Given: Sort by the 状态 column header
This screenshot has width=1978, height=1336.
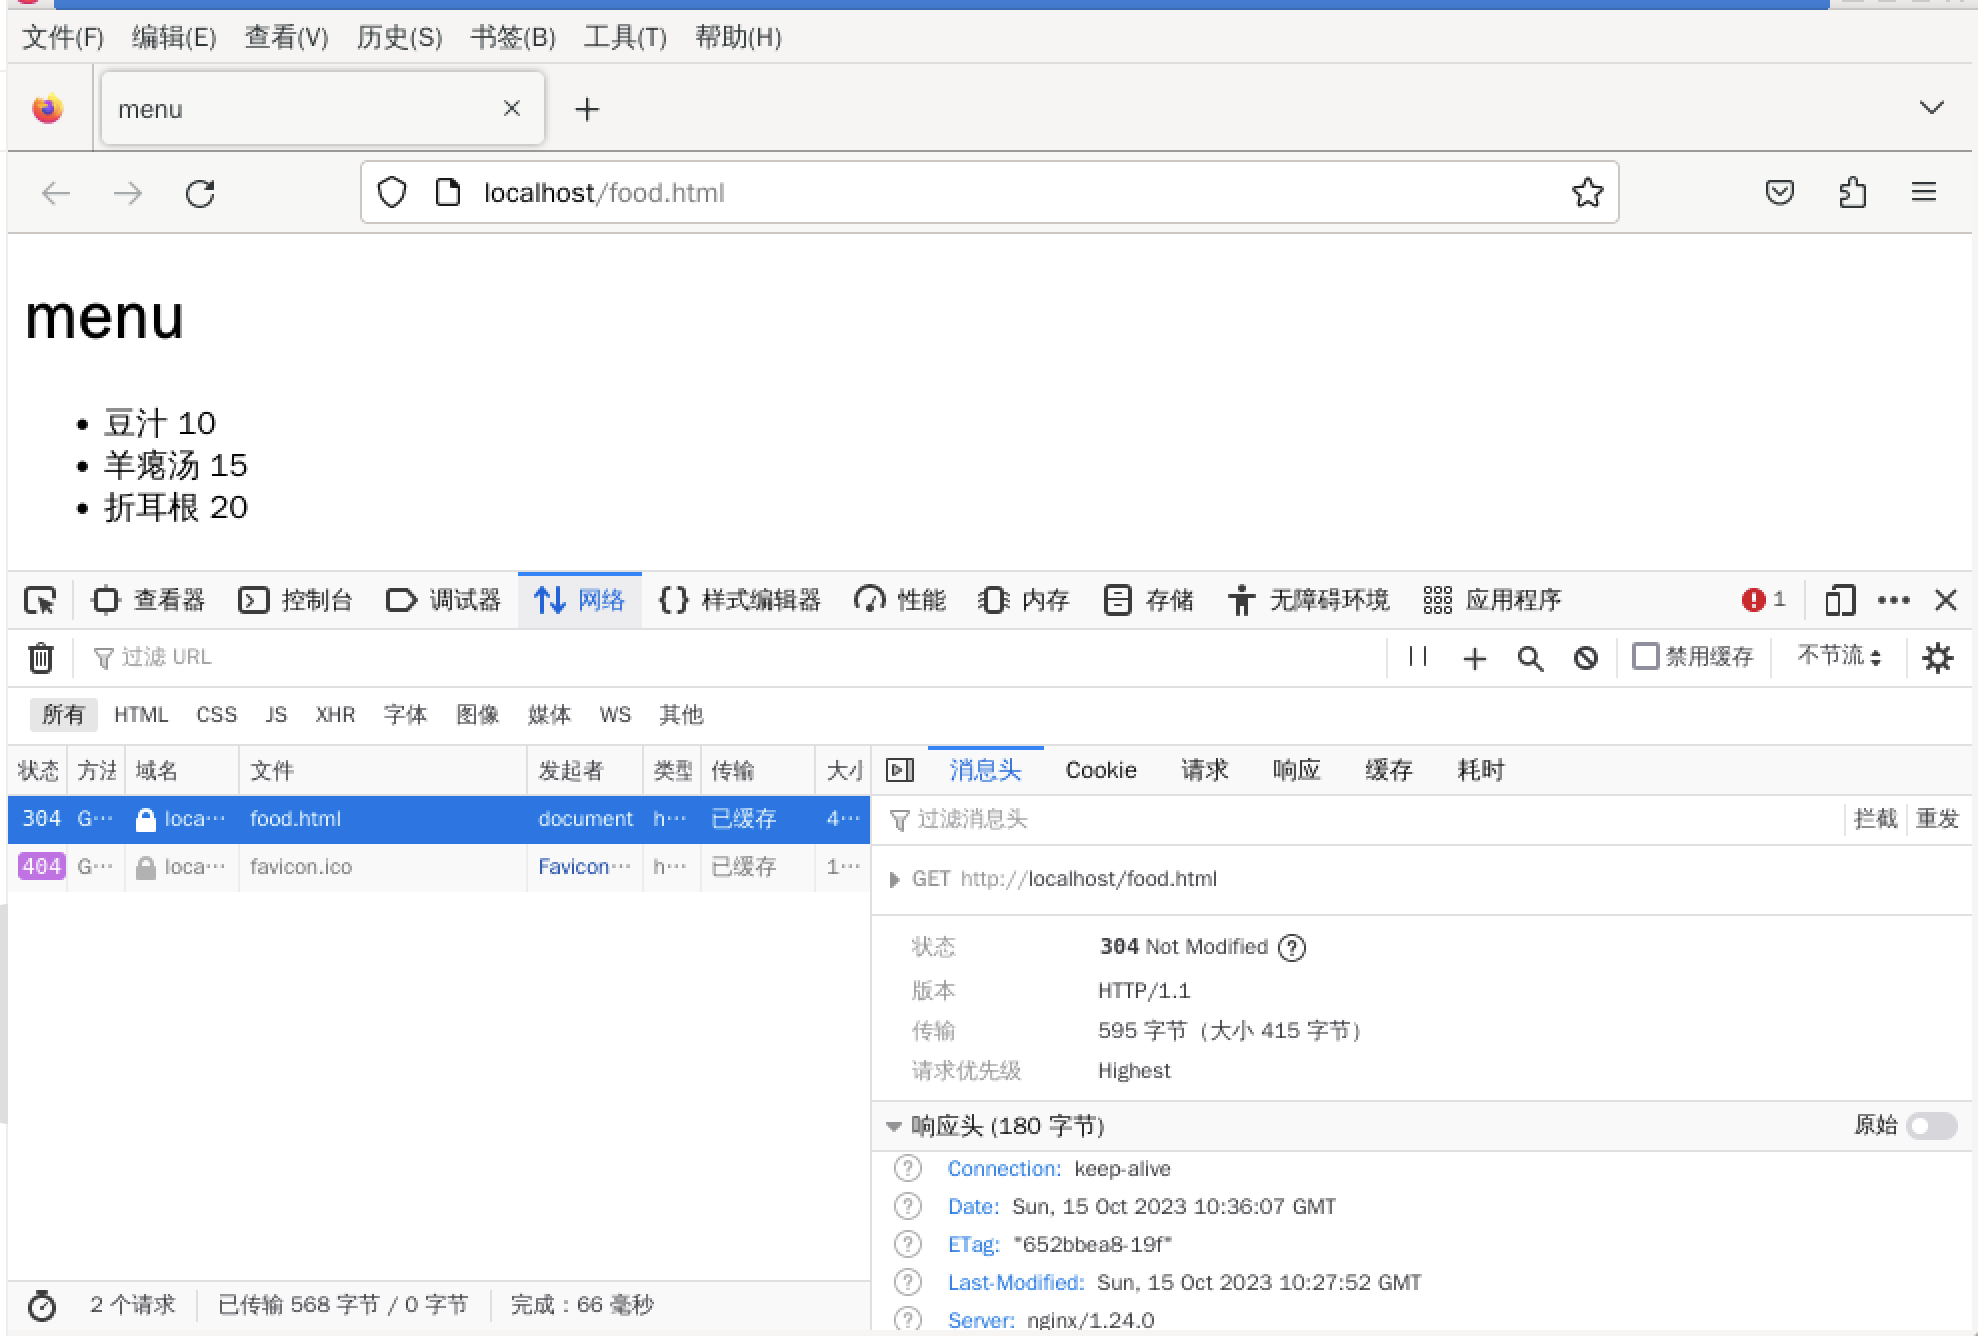Looking at the screenshot, I should pos(38,771).
